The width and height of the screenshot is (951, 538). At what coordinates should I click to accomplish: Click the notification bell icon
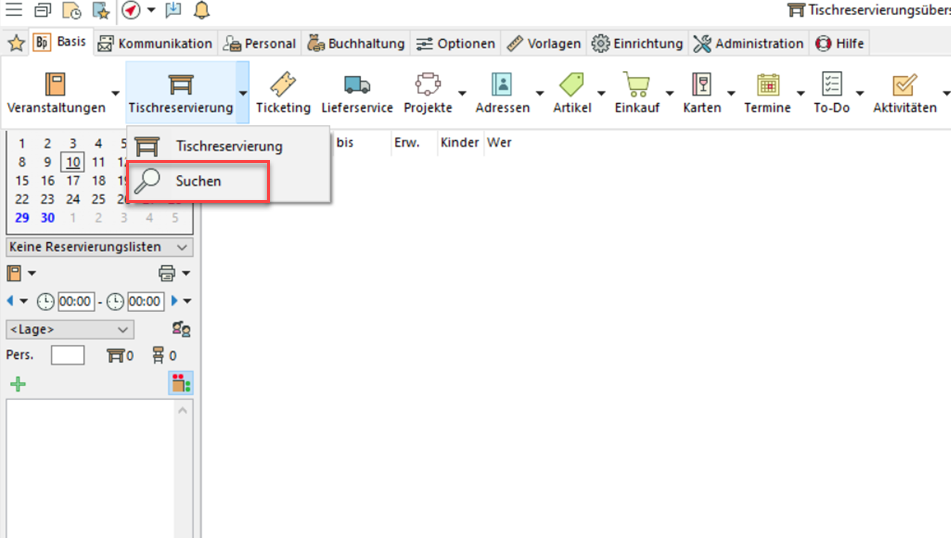tap(202, 11)
